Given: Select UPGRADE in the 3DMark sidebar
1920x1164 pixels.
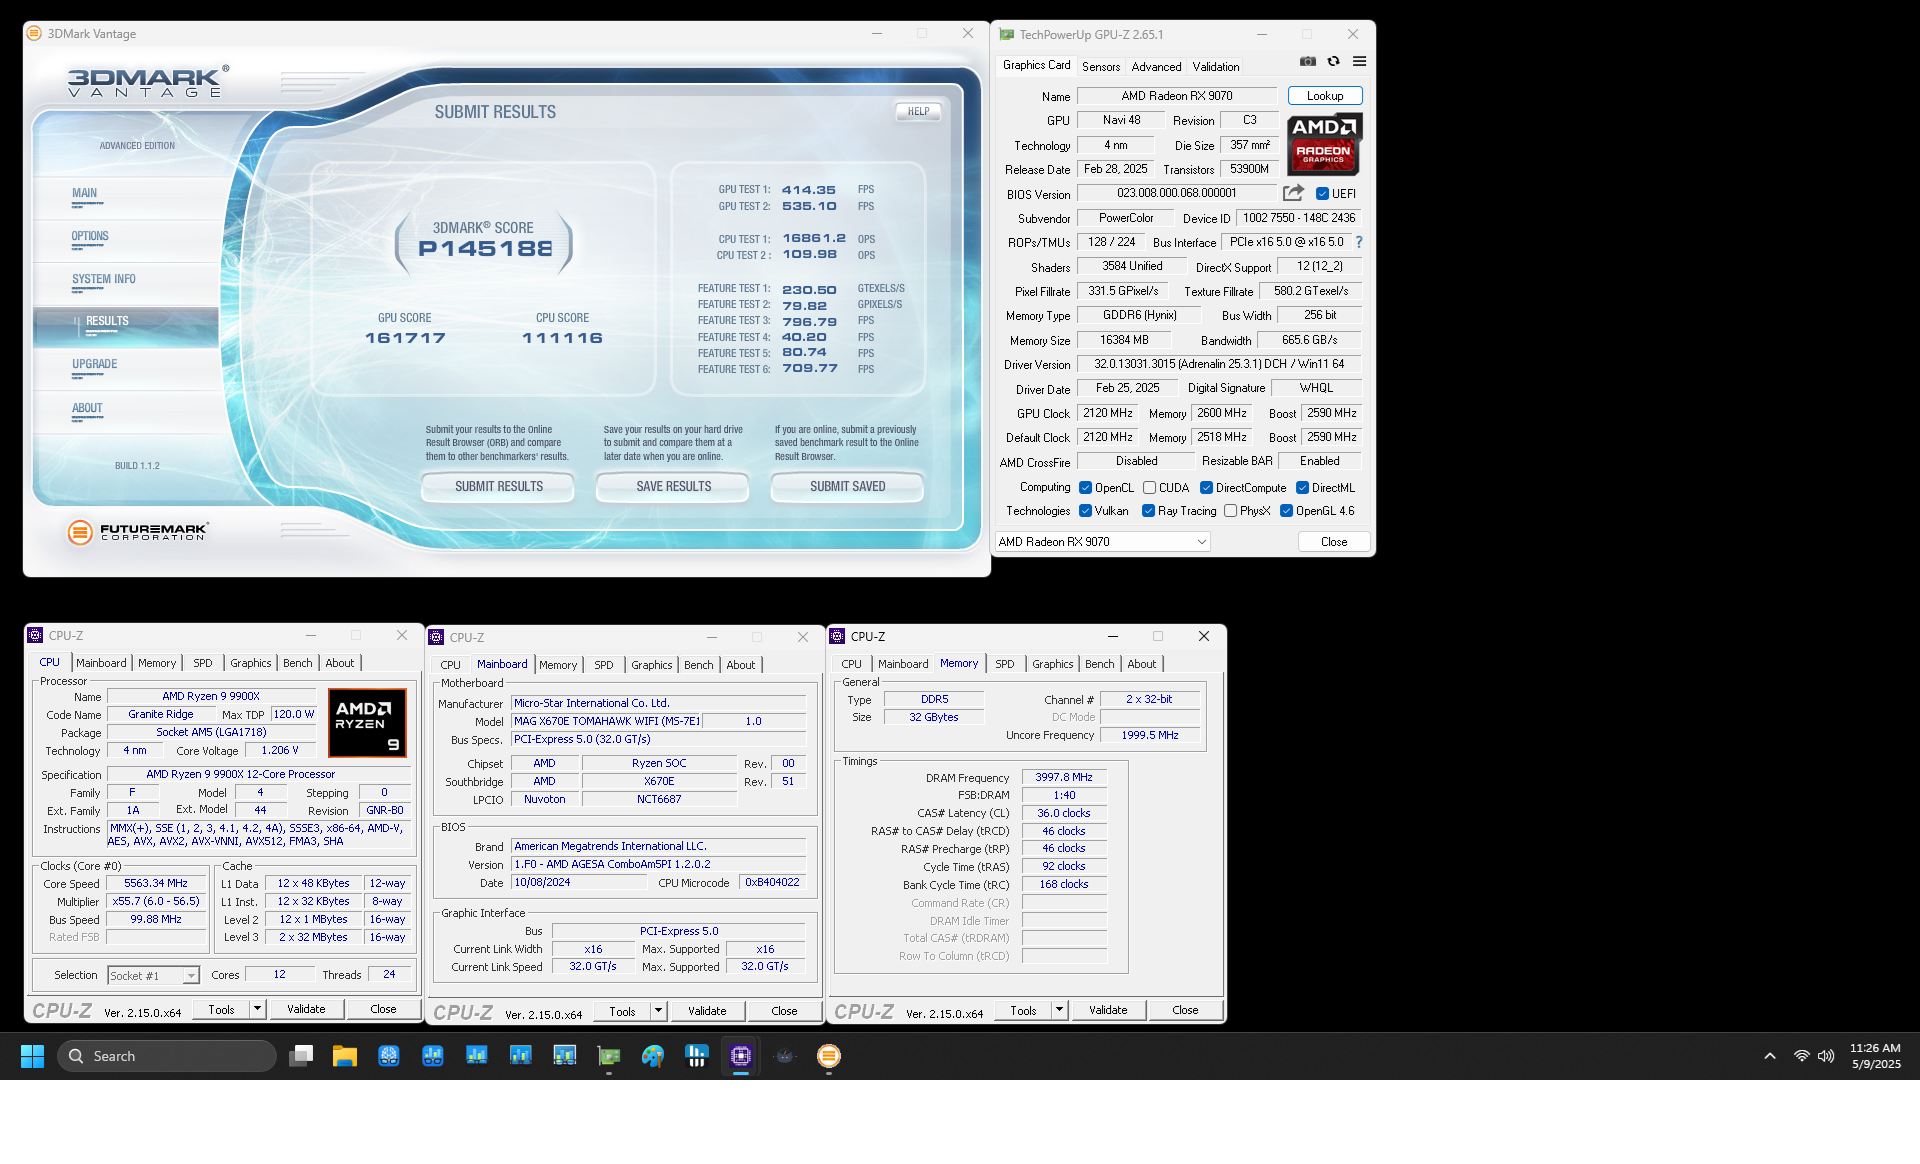Looking at the screenshot, I should 95,364.
